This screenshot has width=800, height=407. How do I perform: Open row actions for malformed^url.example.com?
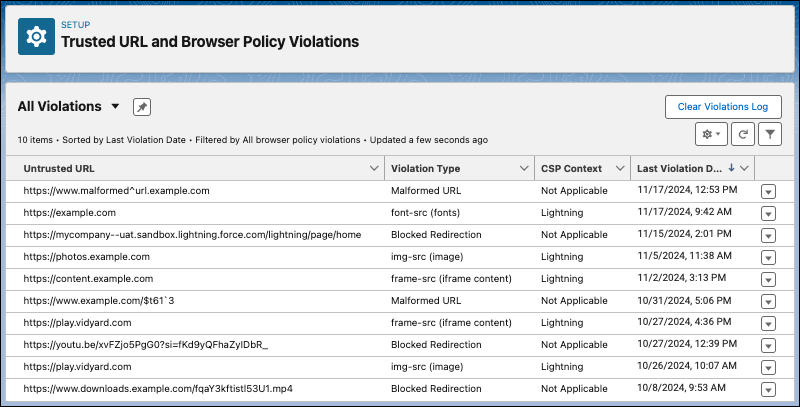pyautogui.click(x=768, y=191)
